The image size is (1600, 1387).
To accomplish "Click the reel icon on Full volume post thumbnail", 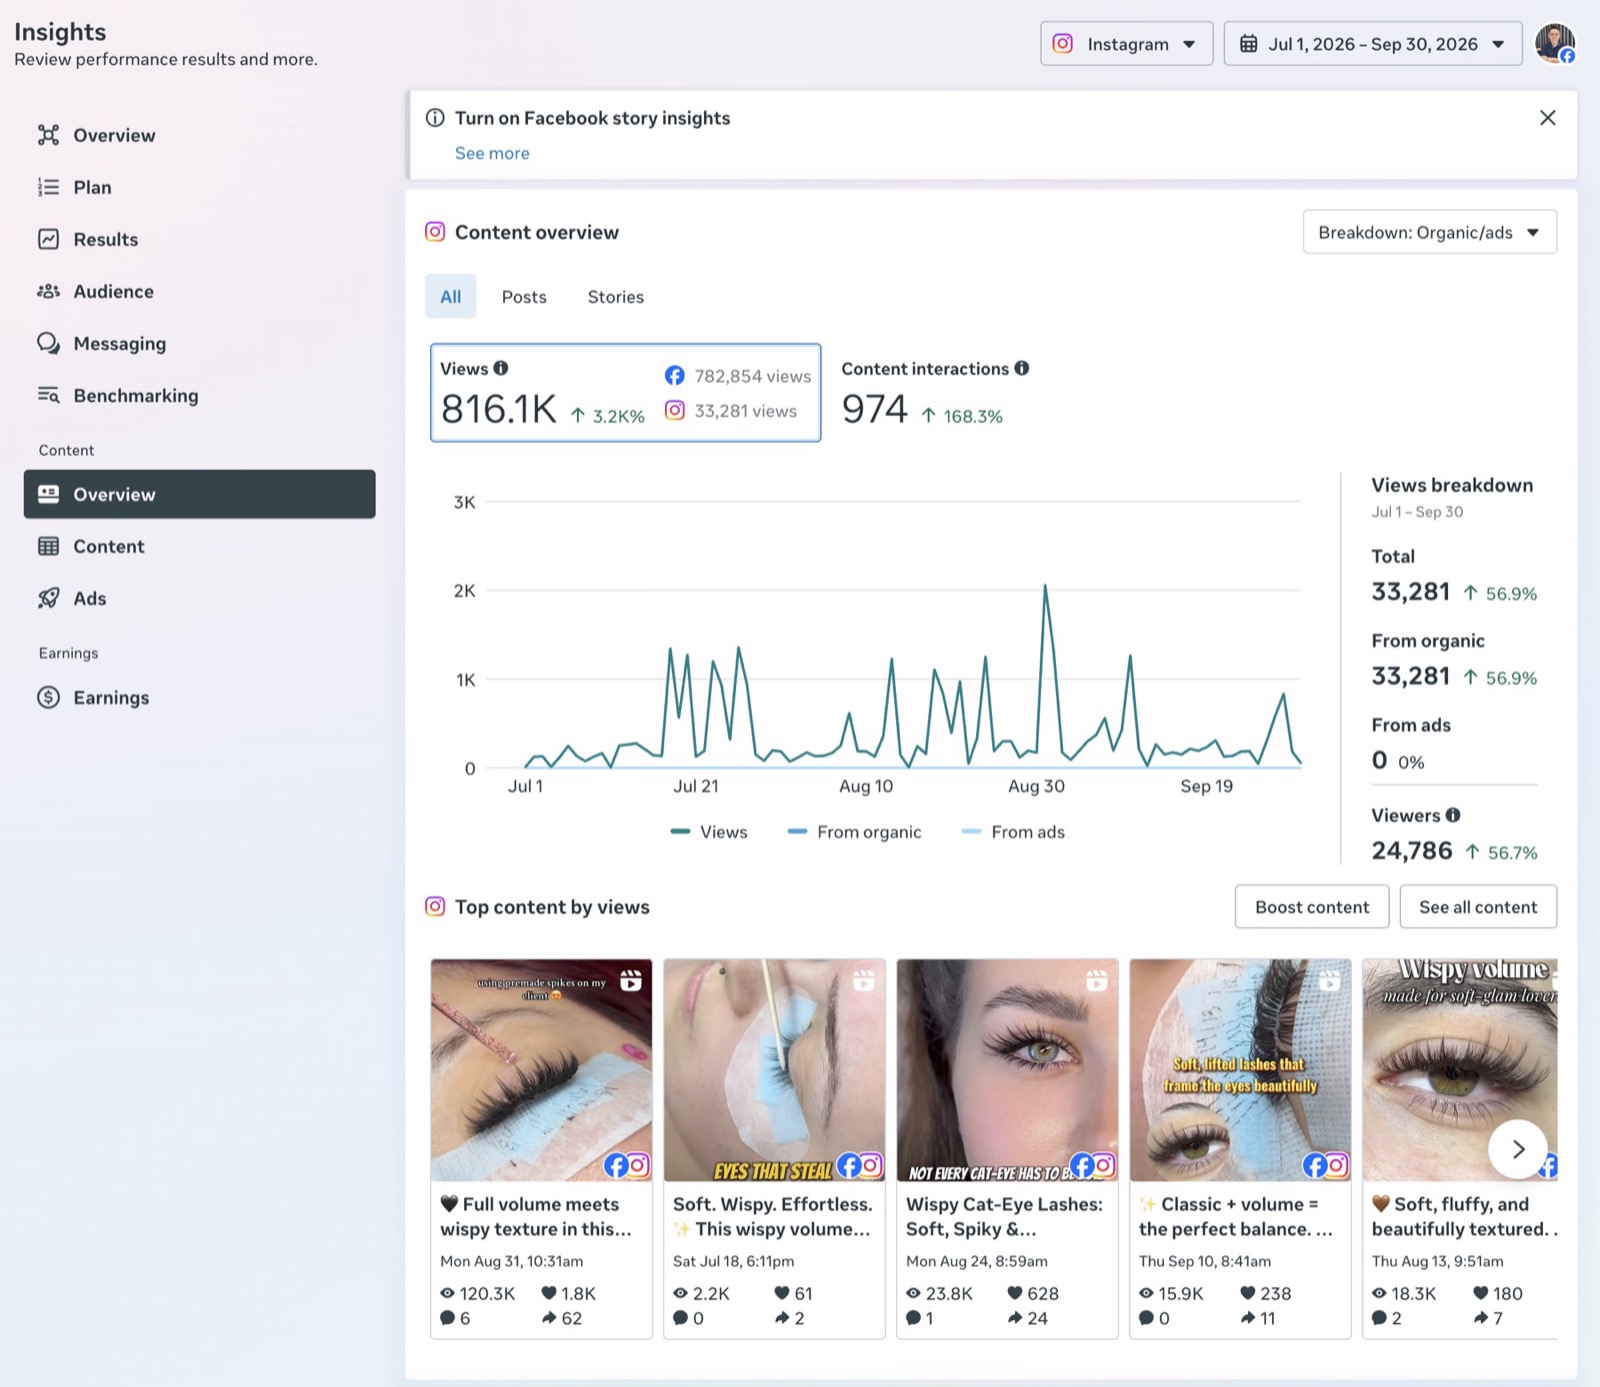I will (x=631, y=981).
